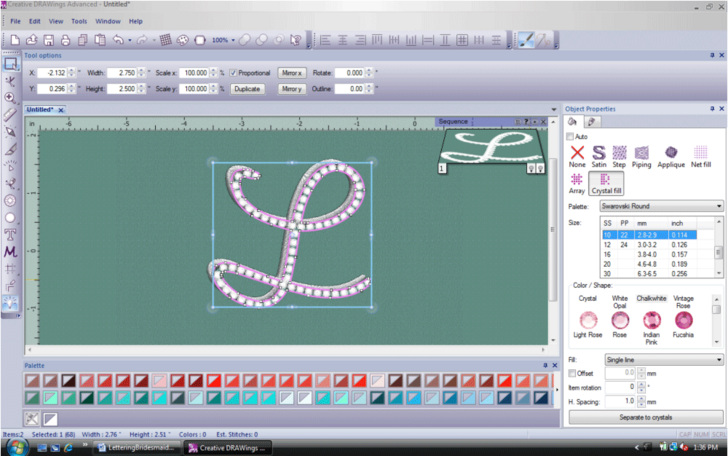Set fill to None with red X
Screen dimensions: 728x456
click(x=577, y=154)
